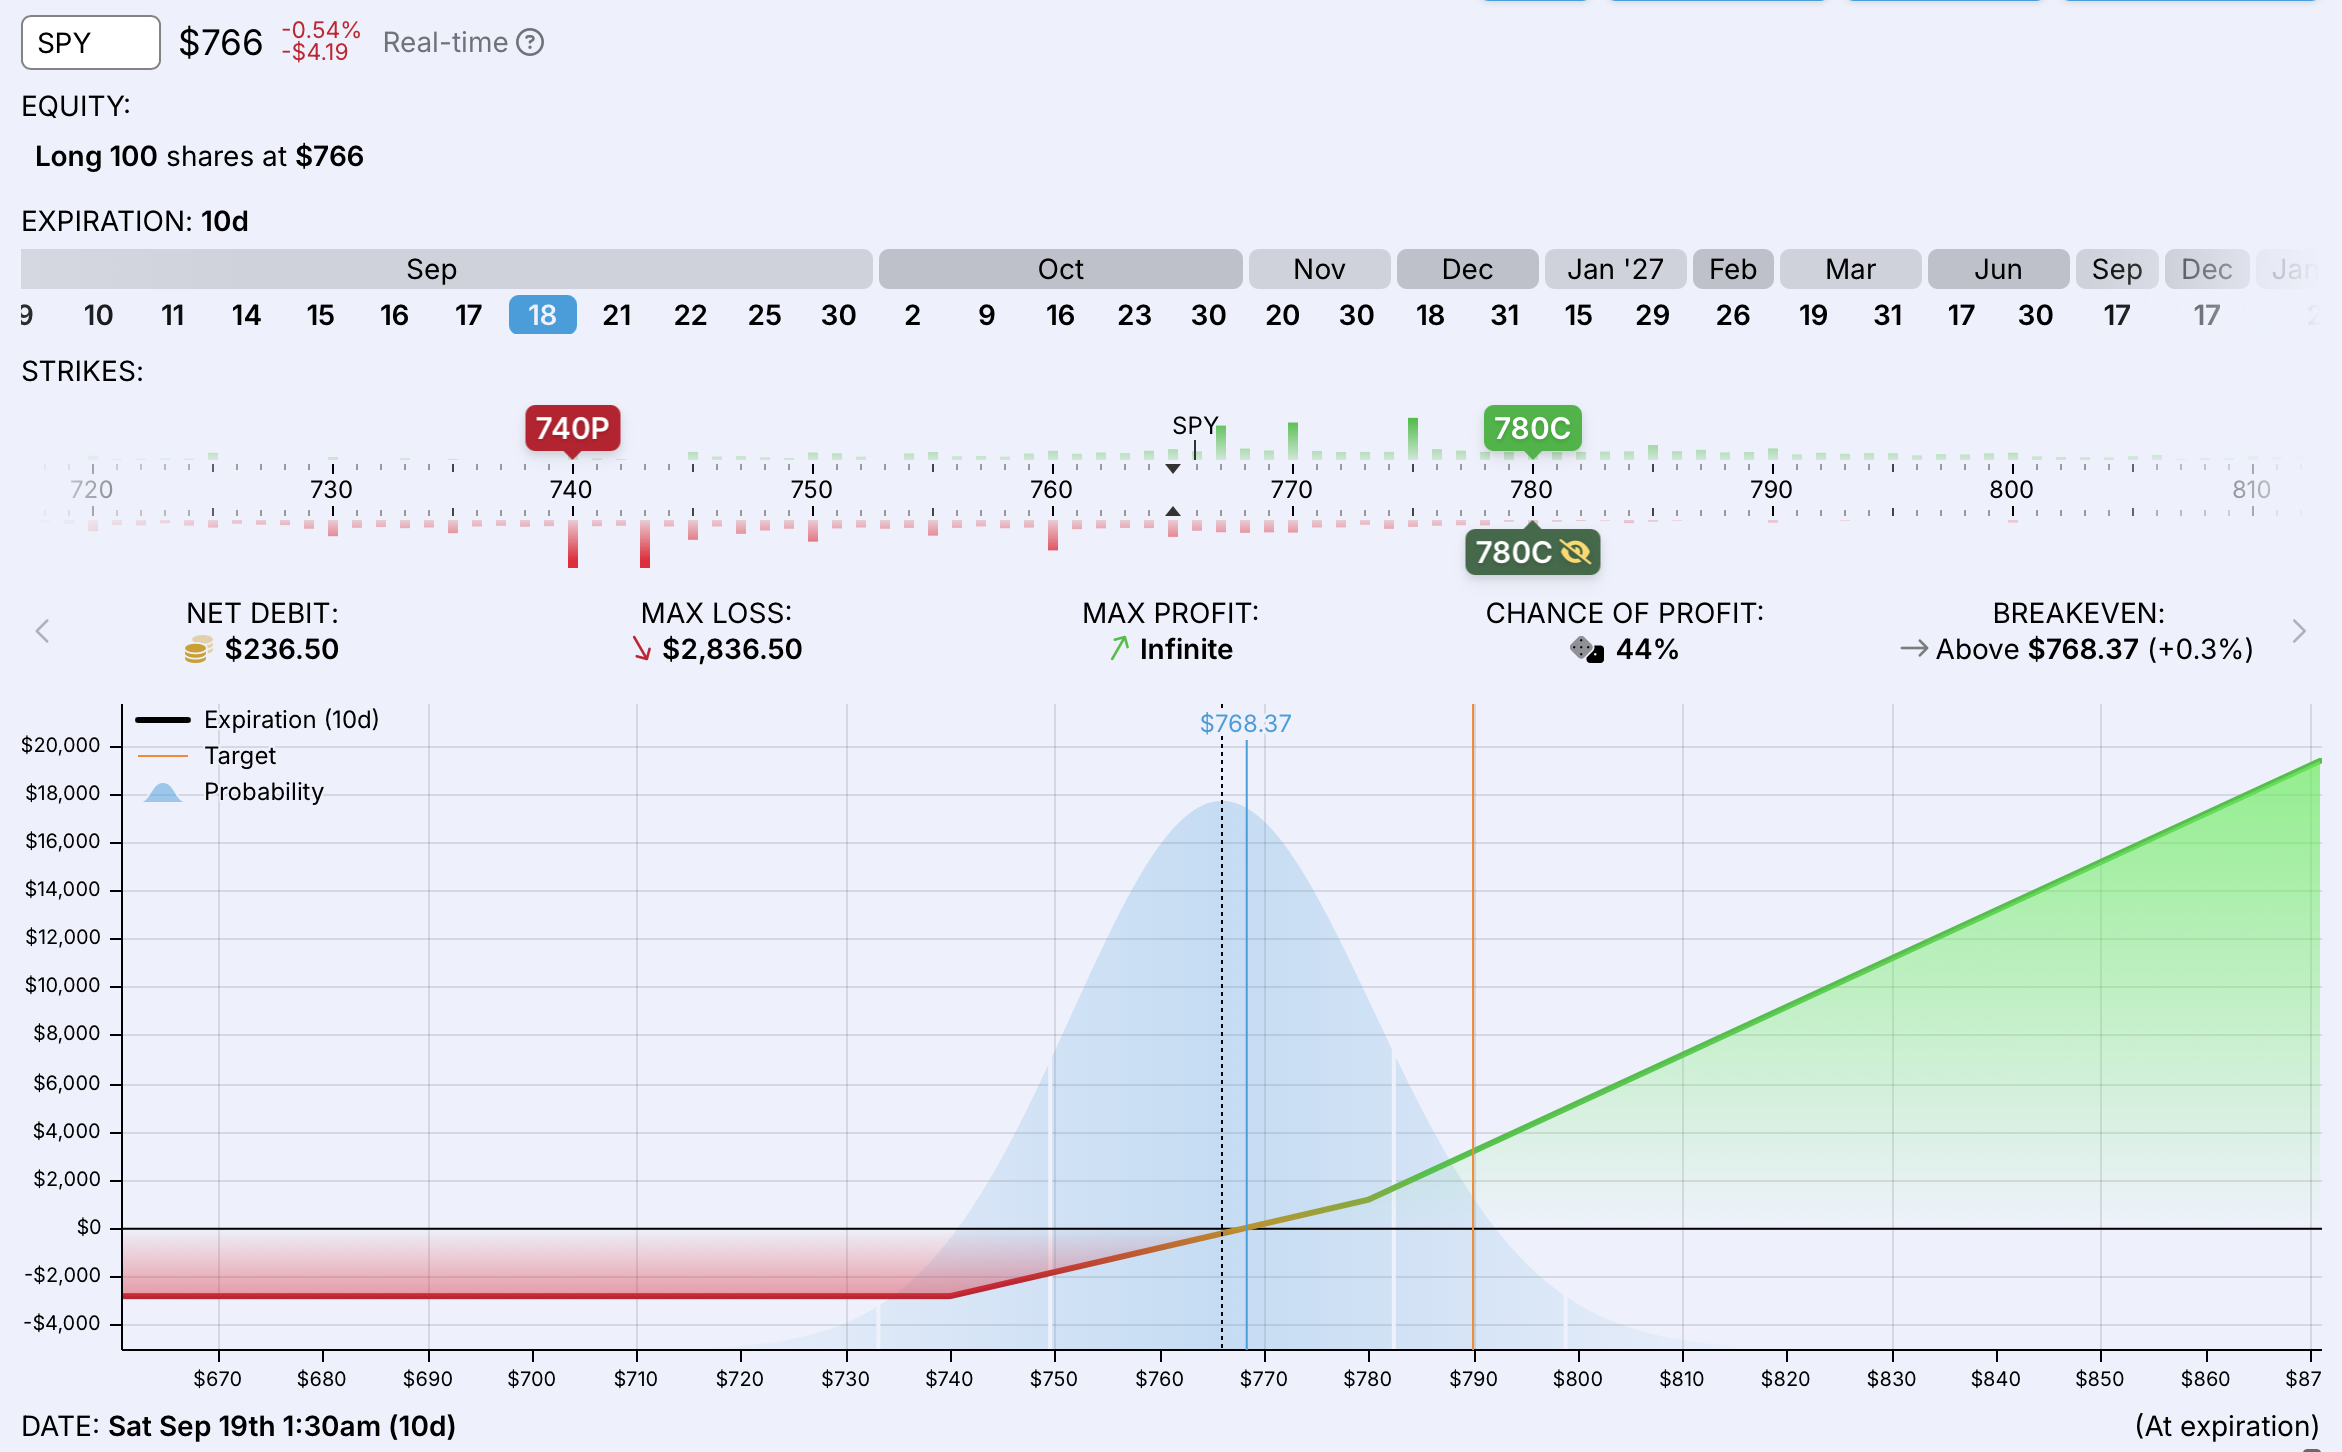The width and height of the screenshot is (2342, 1452).
Task: Click the right-arrow icon beside Breakeven value
Action: tap(1914, 649)
